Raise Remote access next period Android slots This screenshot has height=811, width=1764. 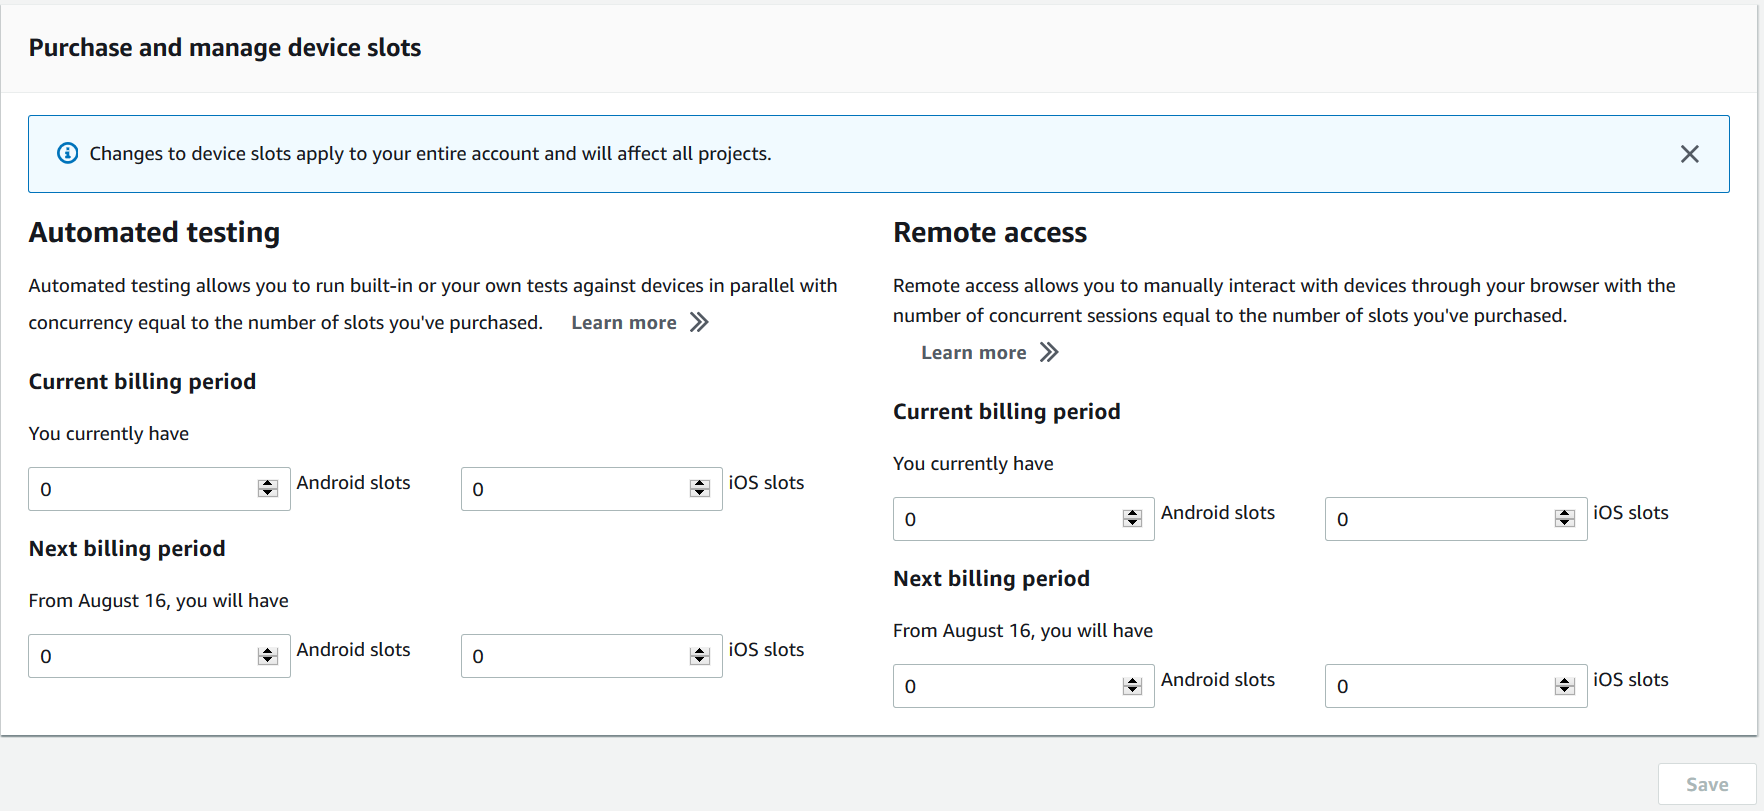(1132, 681)
